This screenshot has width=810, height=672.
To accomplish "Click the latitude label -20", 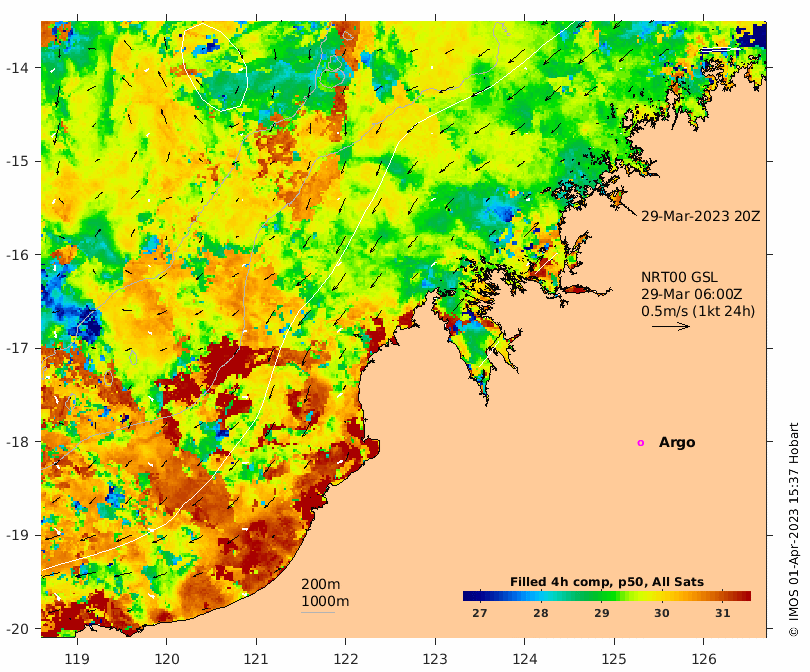I will [x=17, y=629].
